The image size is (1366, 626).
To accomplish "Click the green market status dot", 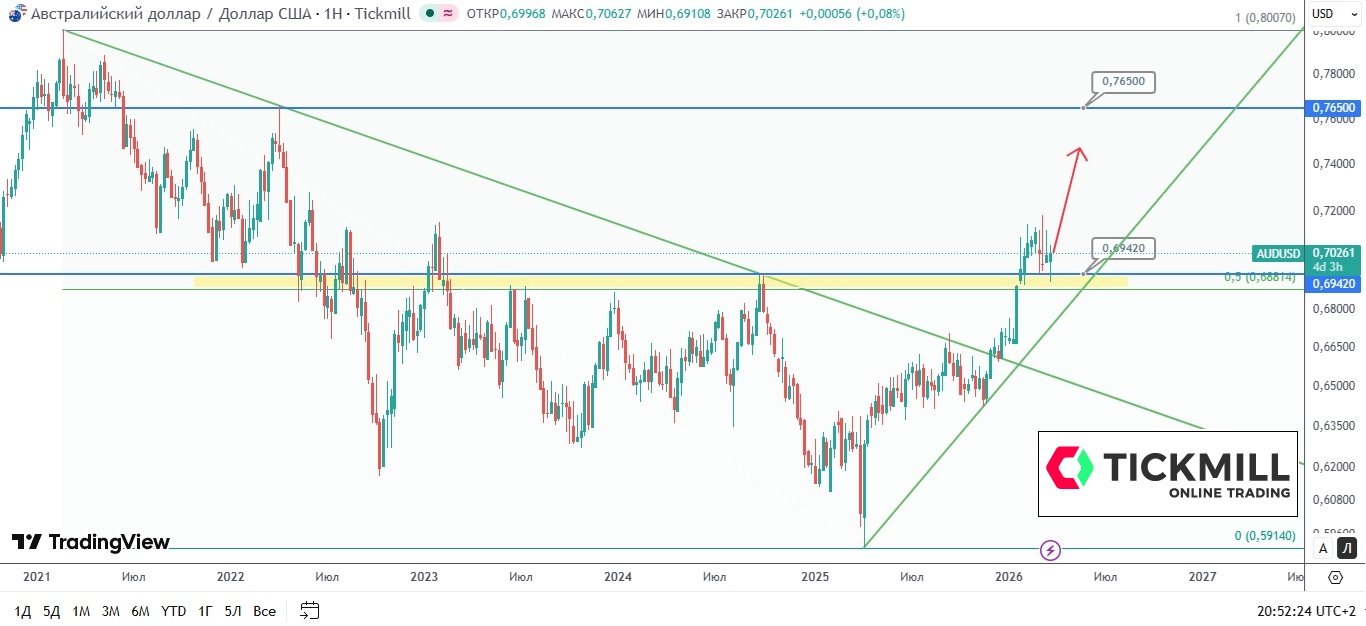I will [x=428, y=14].
